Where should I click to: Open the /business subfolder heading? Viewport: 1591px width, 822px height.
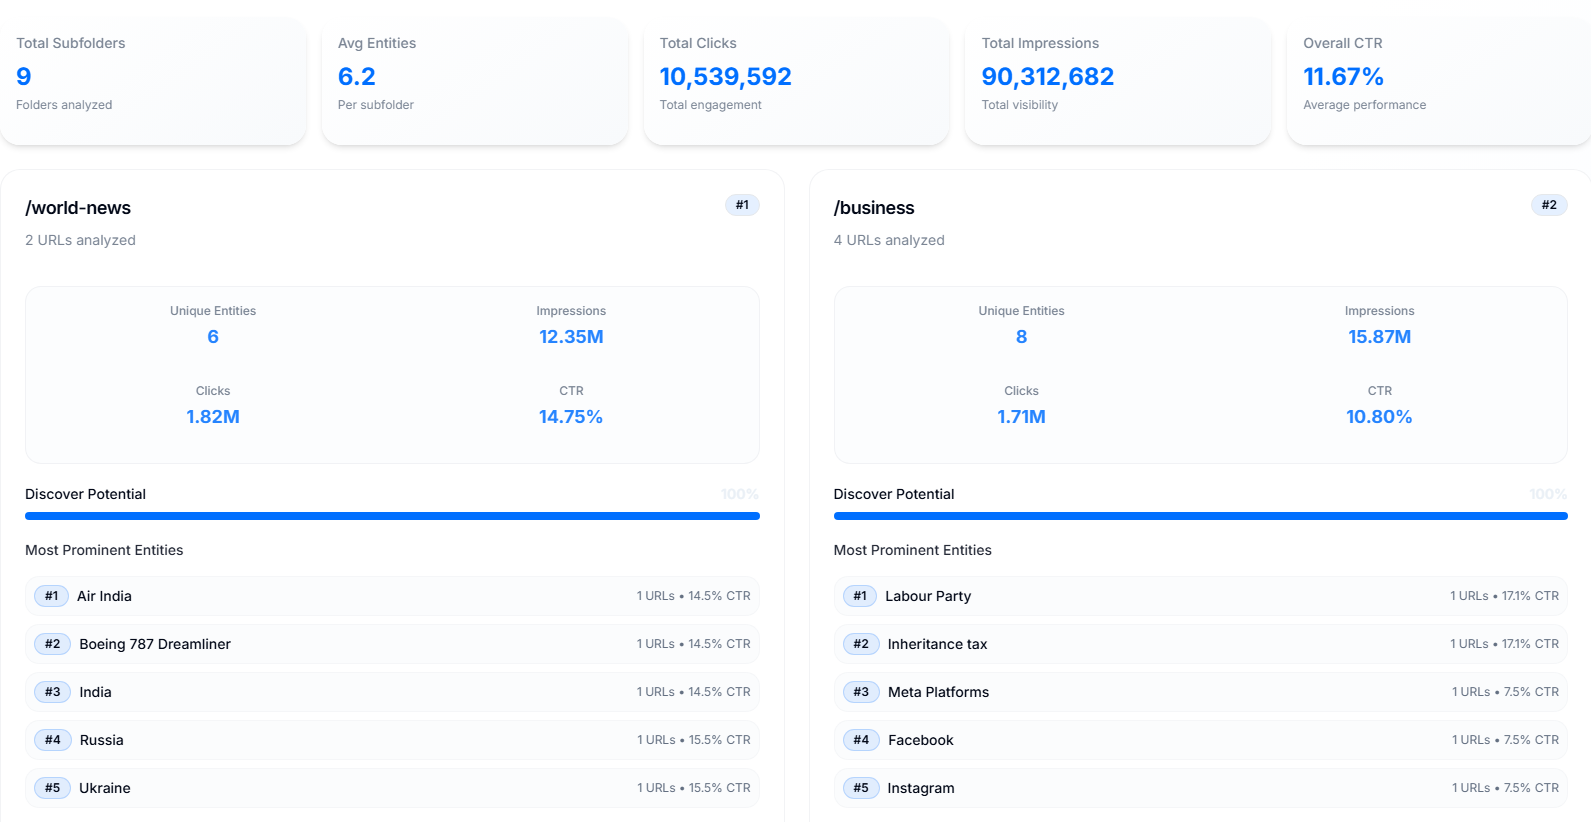click(x=874, y=208)
